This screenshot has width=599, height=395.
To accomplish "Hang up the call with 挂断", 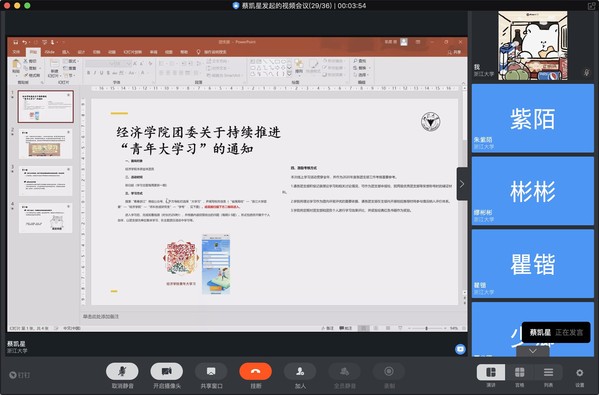I will click(256, 371).
